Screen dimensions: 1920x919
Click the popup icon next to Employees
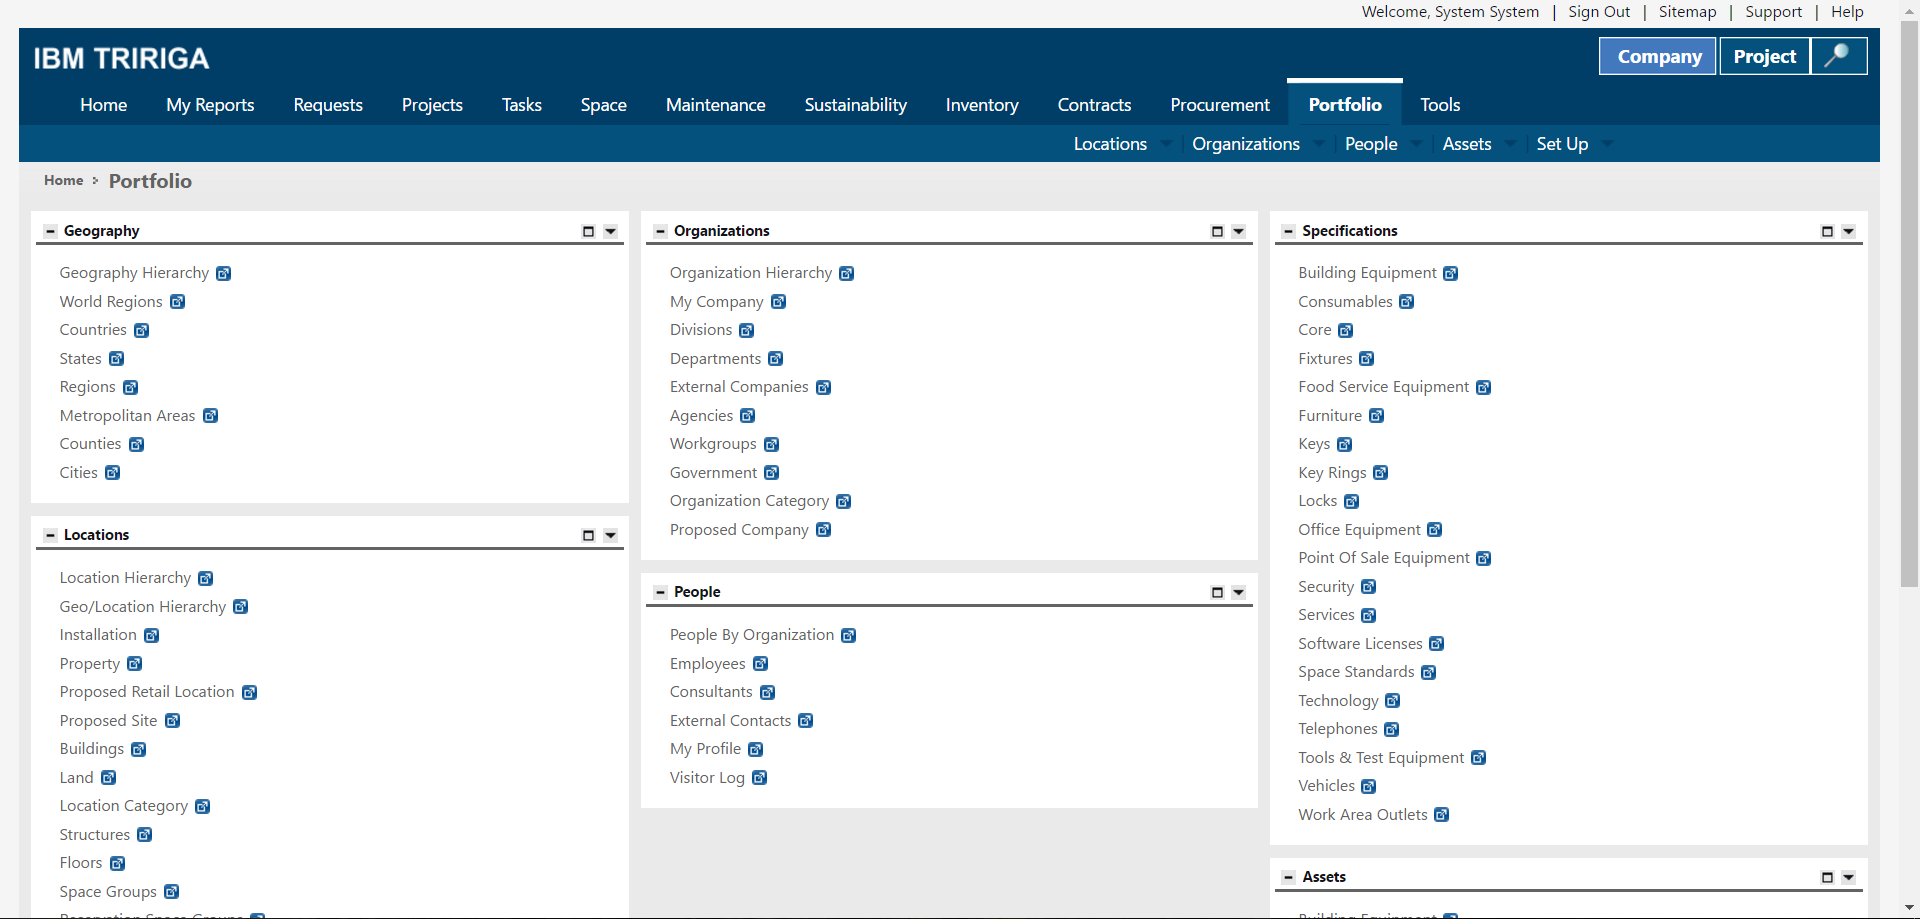coord(761,664)
